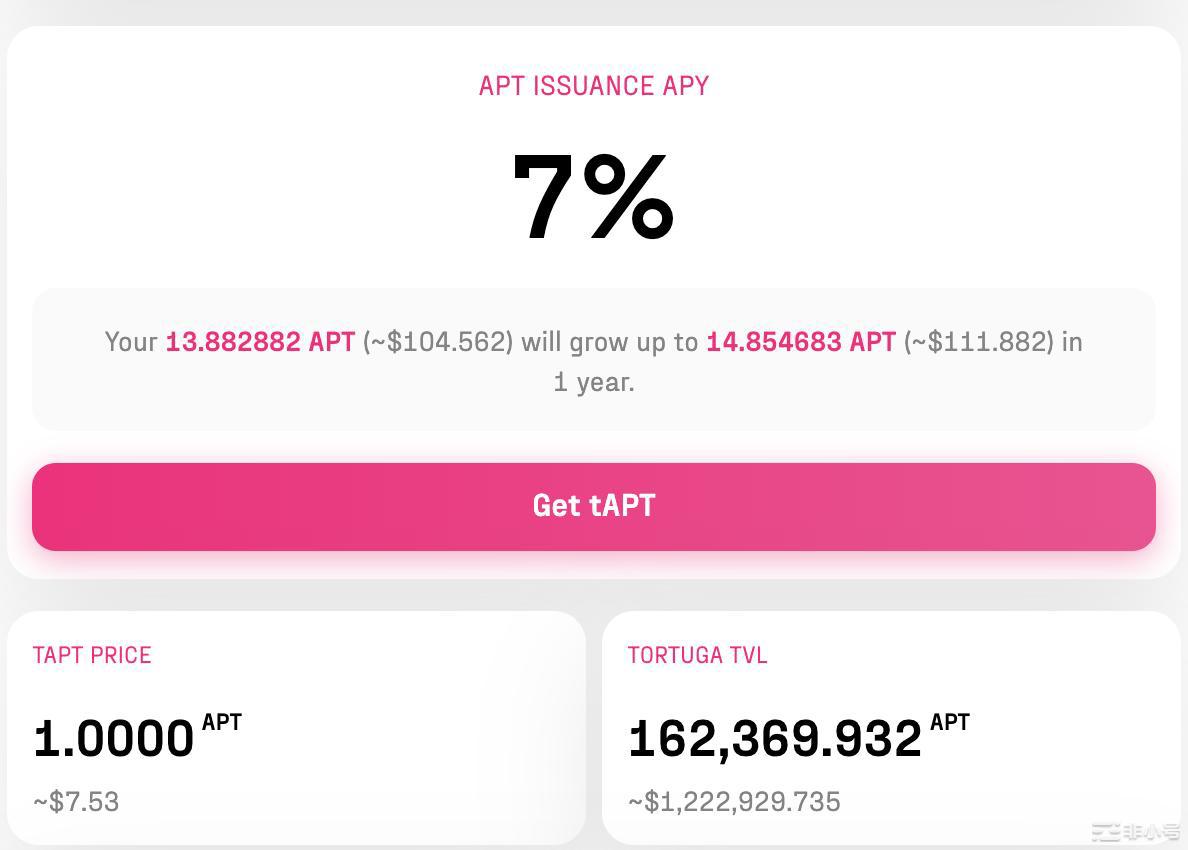Click the ~$7.53 price in dollars
Screen dimensions: 1188x850
point(76,802)
